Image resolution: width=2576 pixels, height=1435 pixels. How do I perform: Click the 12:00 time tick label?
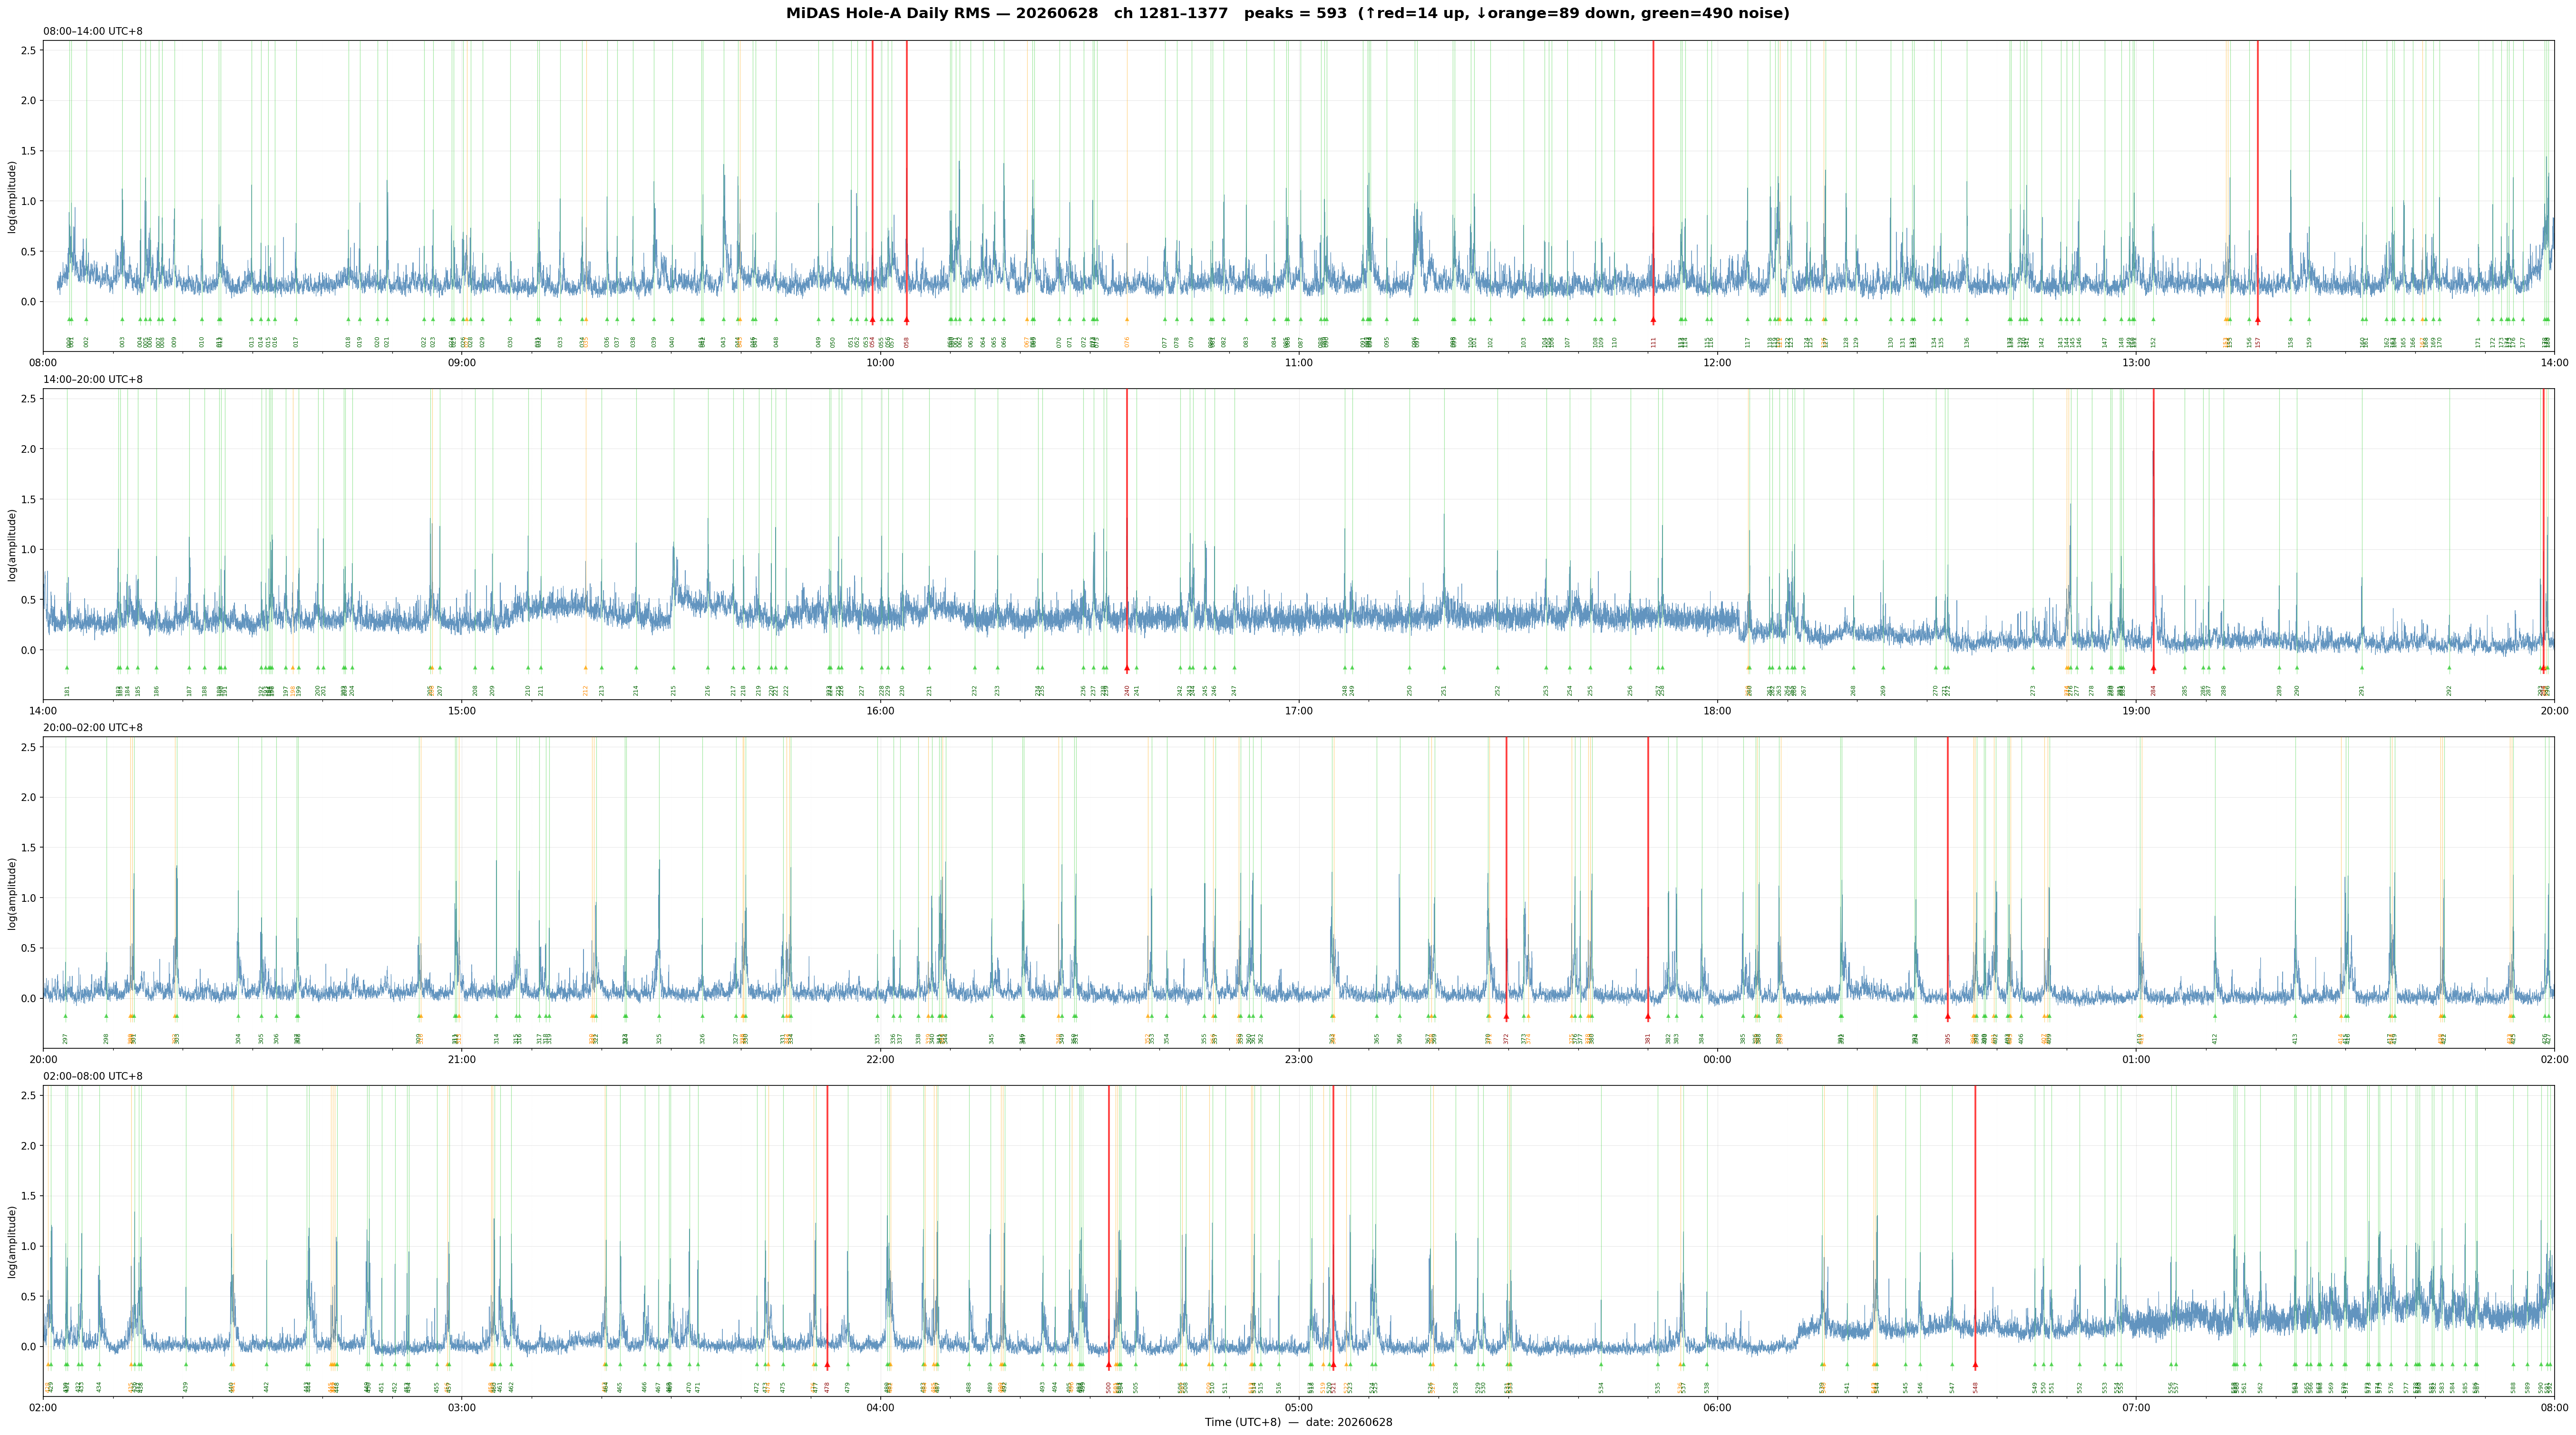[1717, 362]
